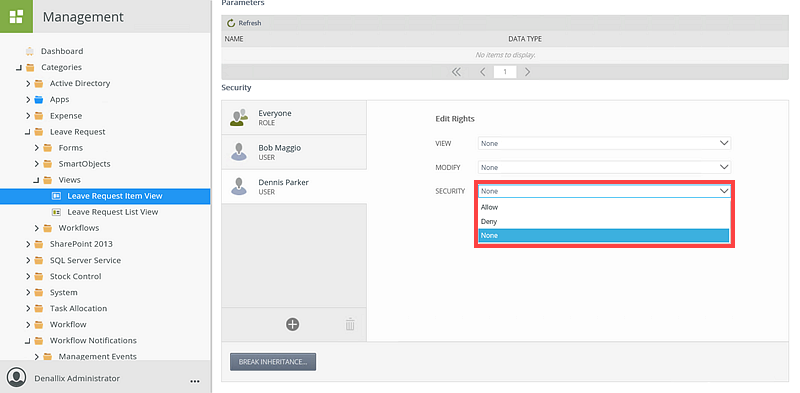
Task: Click the Everyone role group icon
Action: [239, 117]
